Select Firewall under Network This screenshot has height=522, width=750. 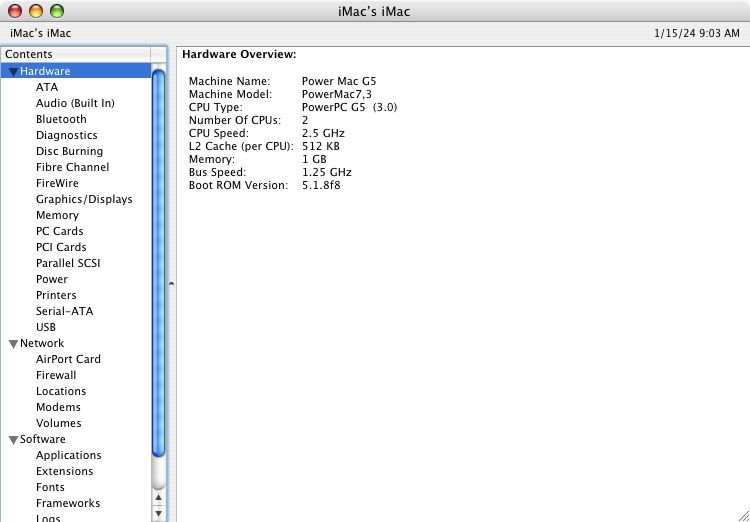pos(56,375)
